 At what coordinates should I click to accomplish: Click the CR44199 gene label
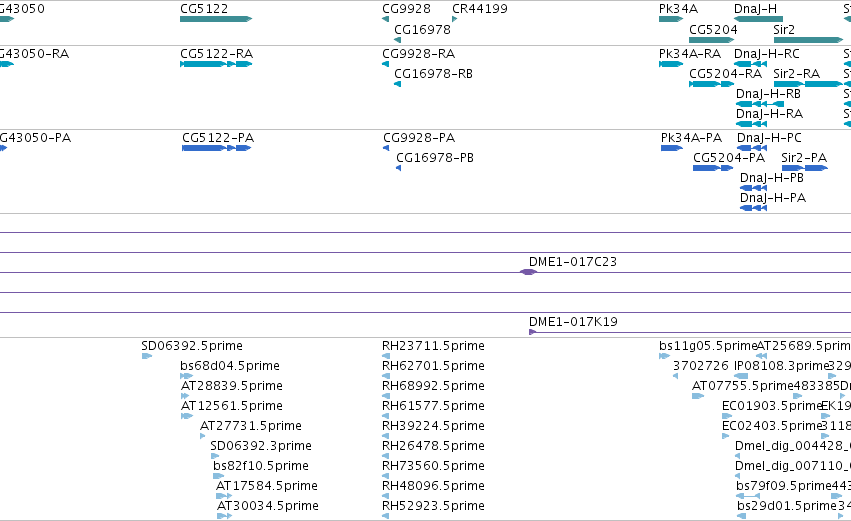pyautogui.click(x=480, y=9)
